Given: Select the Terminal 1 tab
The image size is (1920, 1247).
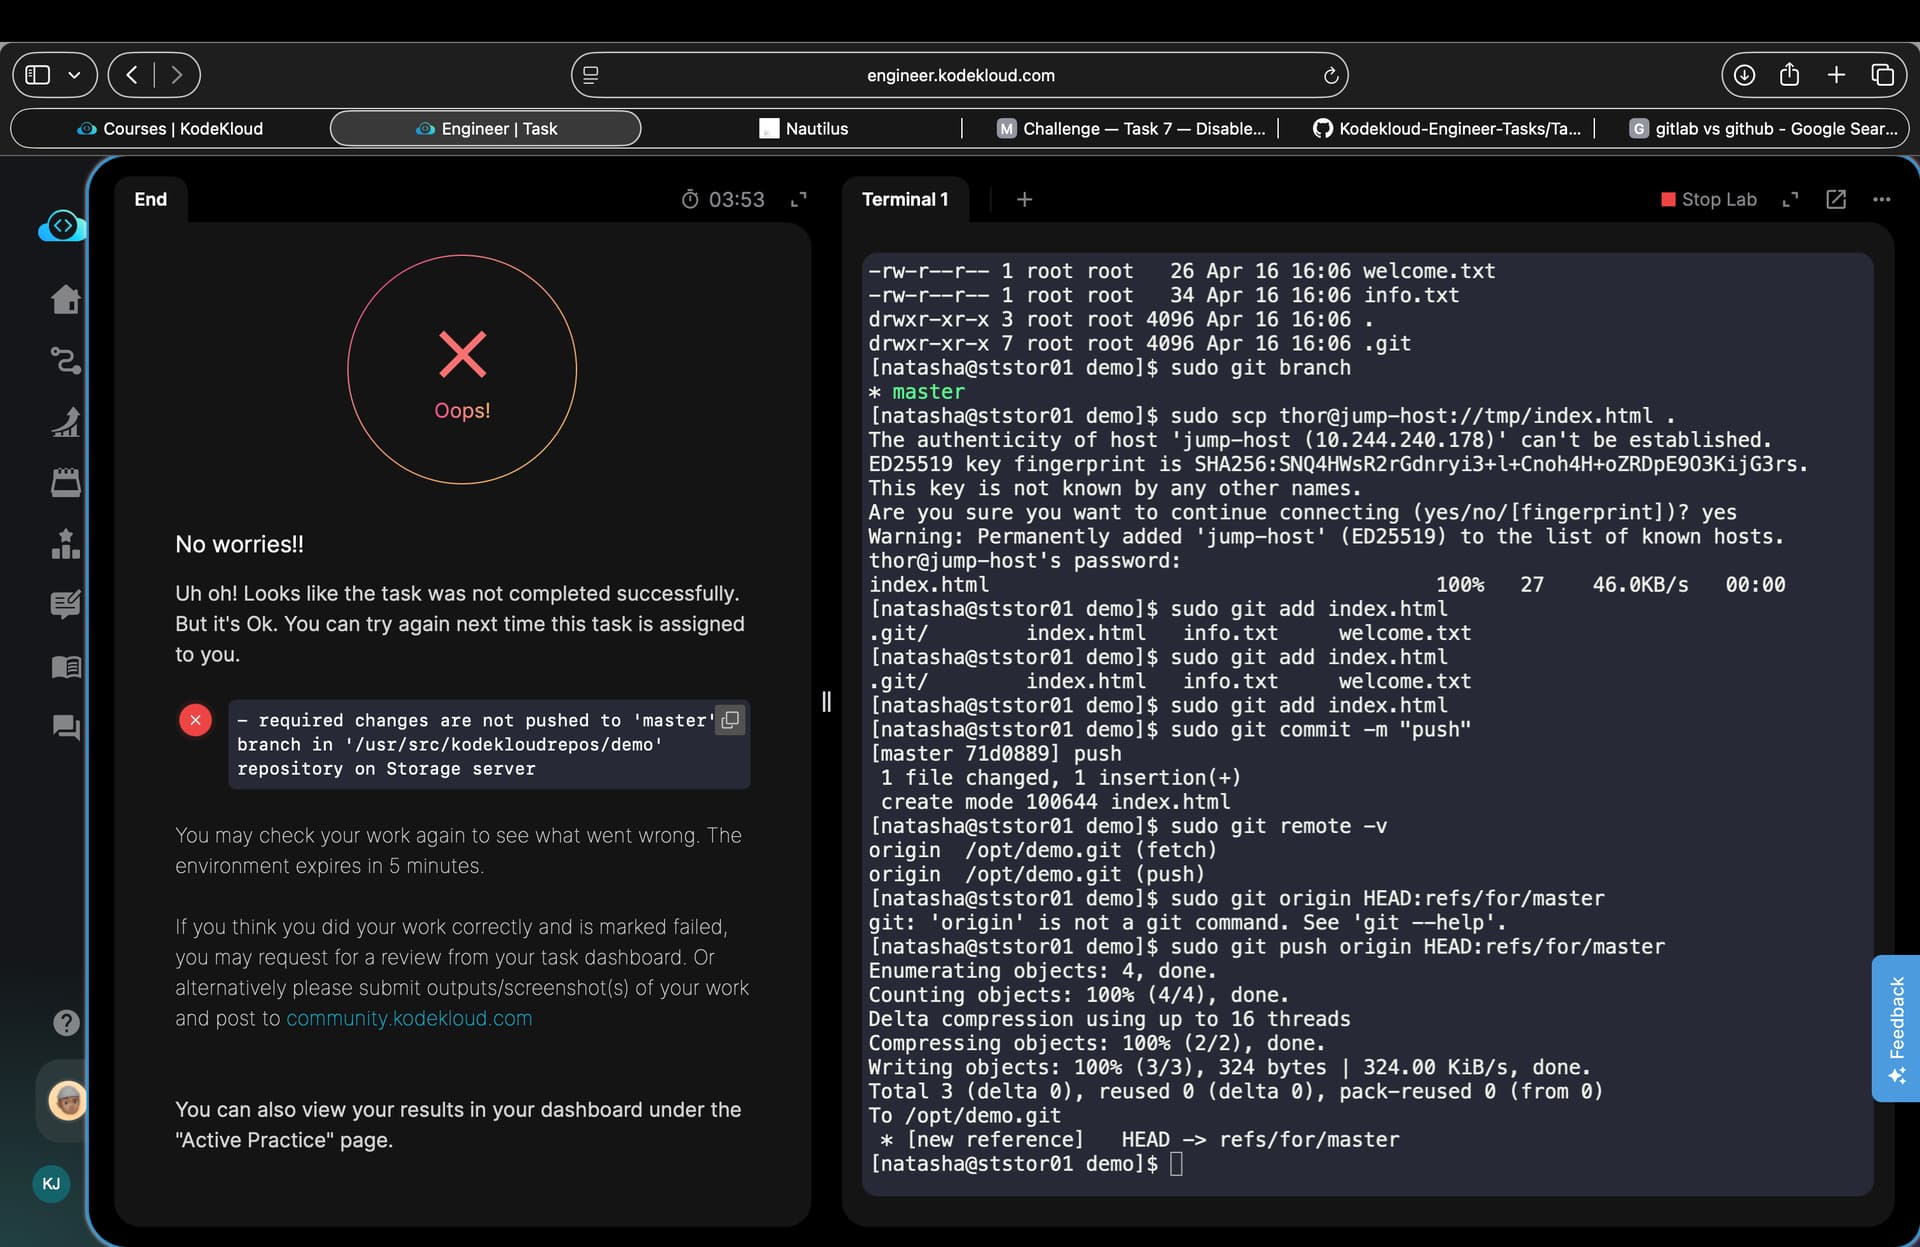Looking at the screenshot, I should [x=904, y=199].
